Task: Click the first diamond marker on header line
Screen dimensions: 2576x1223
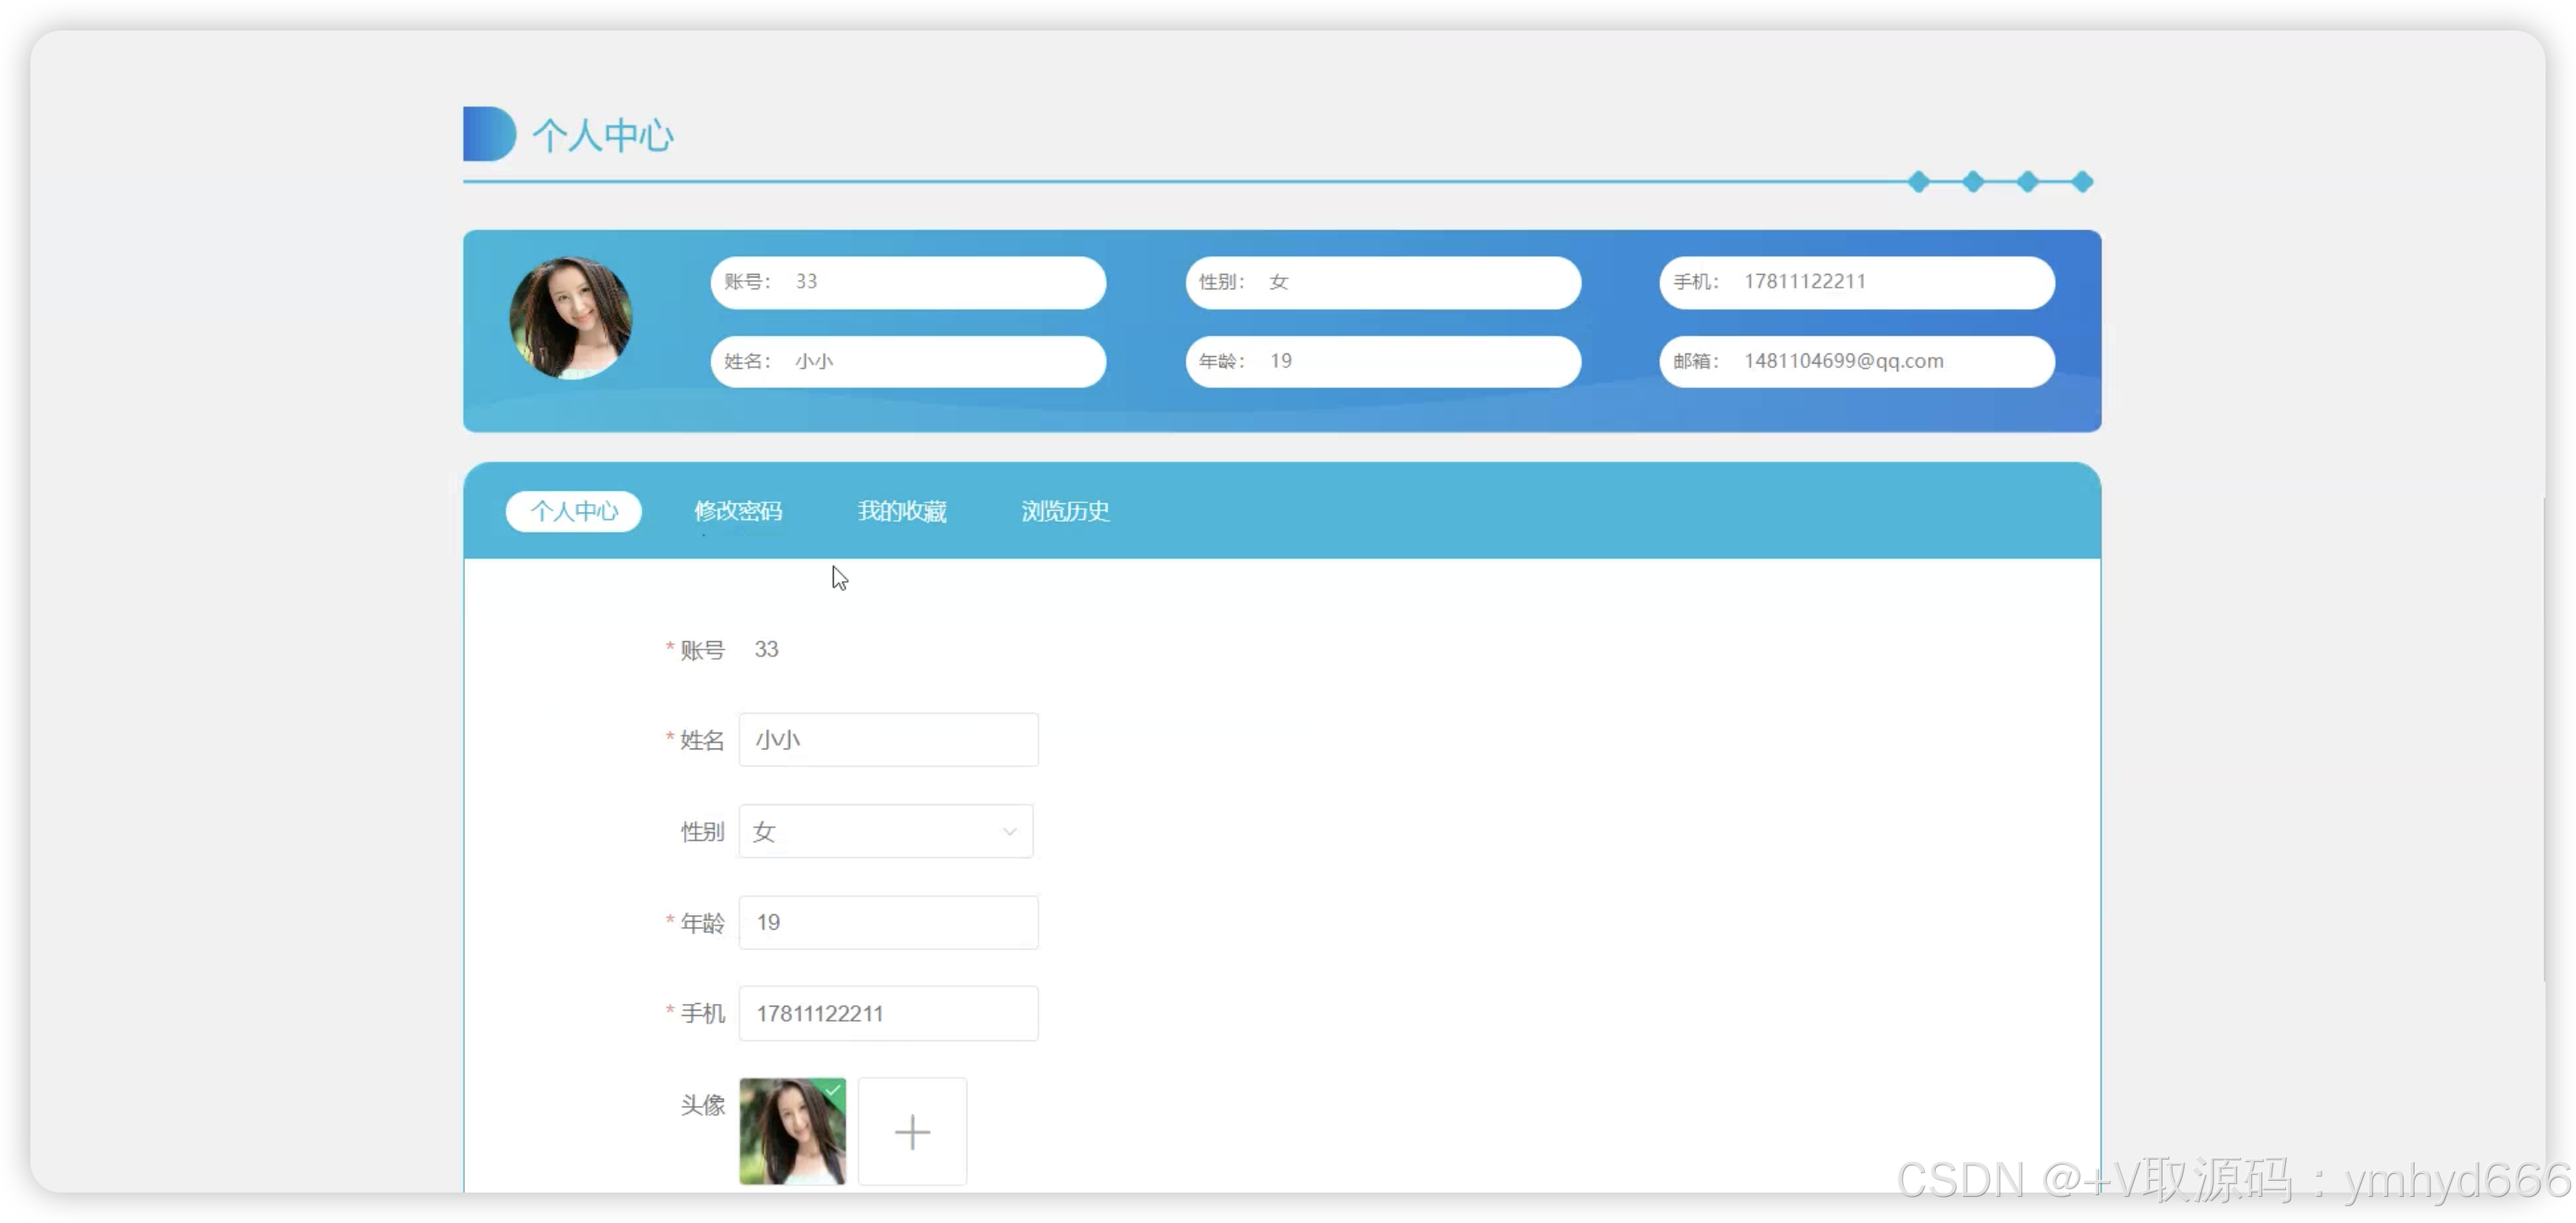Action: pos(1918,182)
